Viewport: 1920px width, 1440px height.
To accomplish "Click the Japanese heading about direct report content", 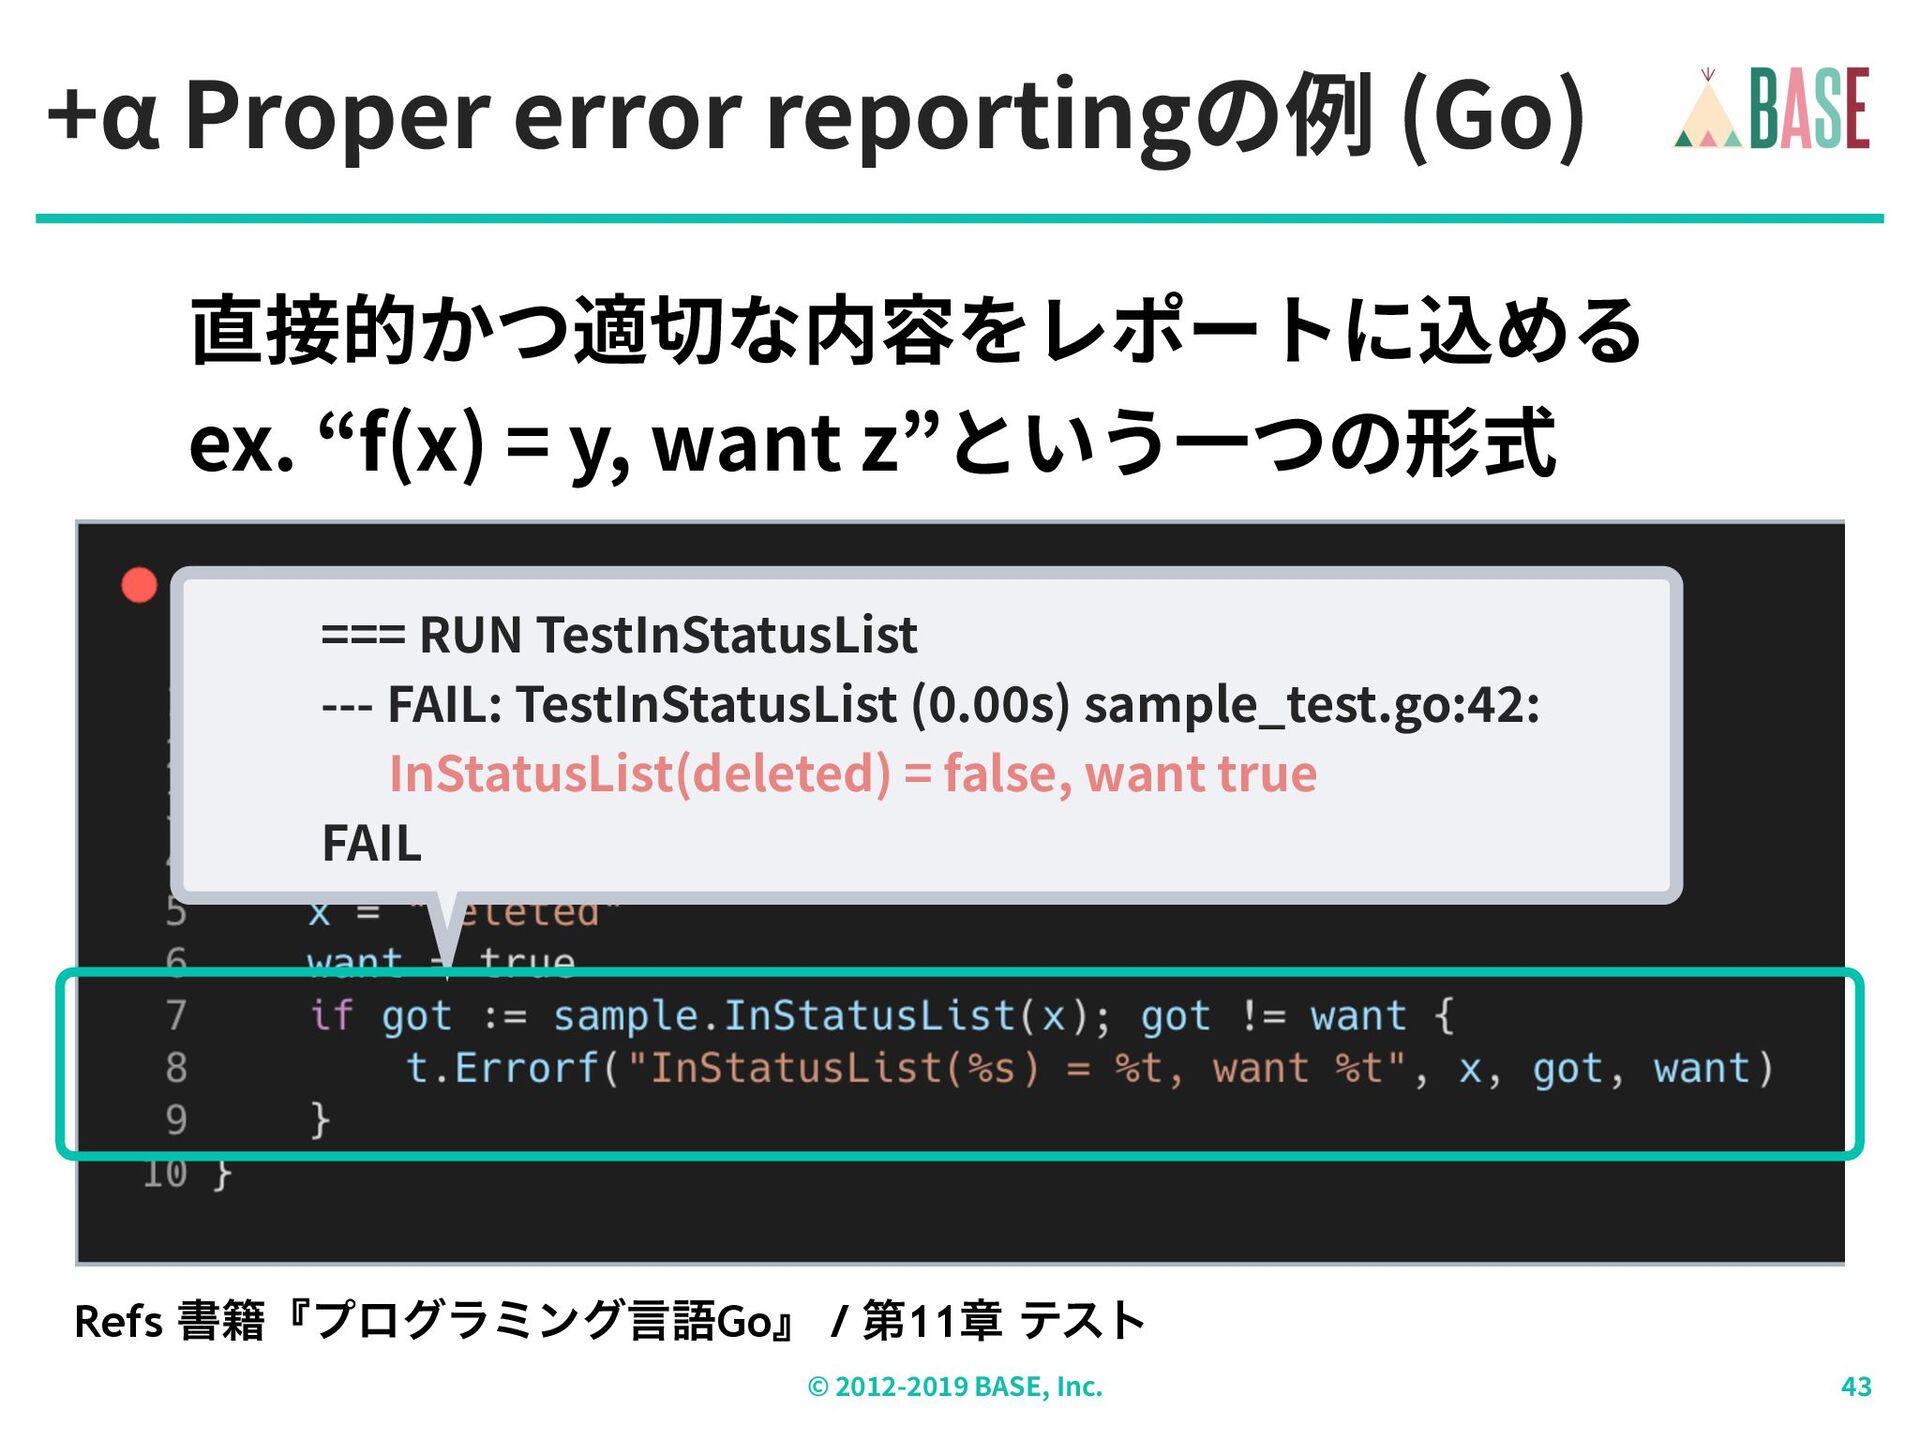I will (x=915, y=330).
